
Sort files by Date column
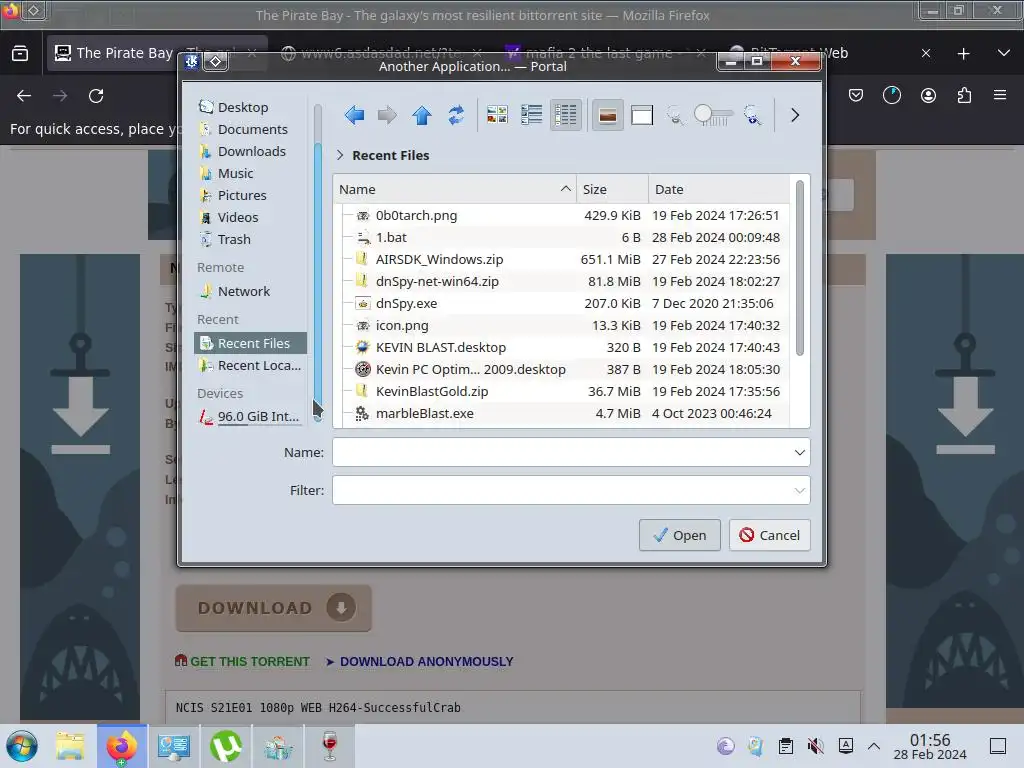(718, 189)
